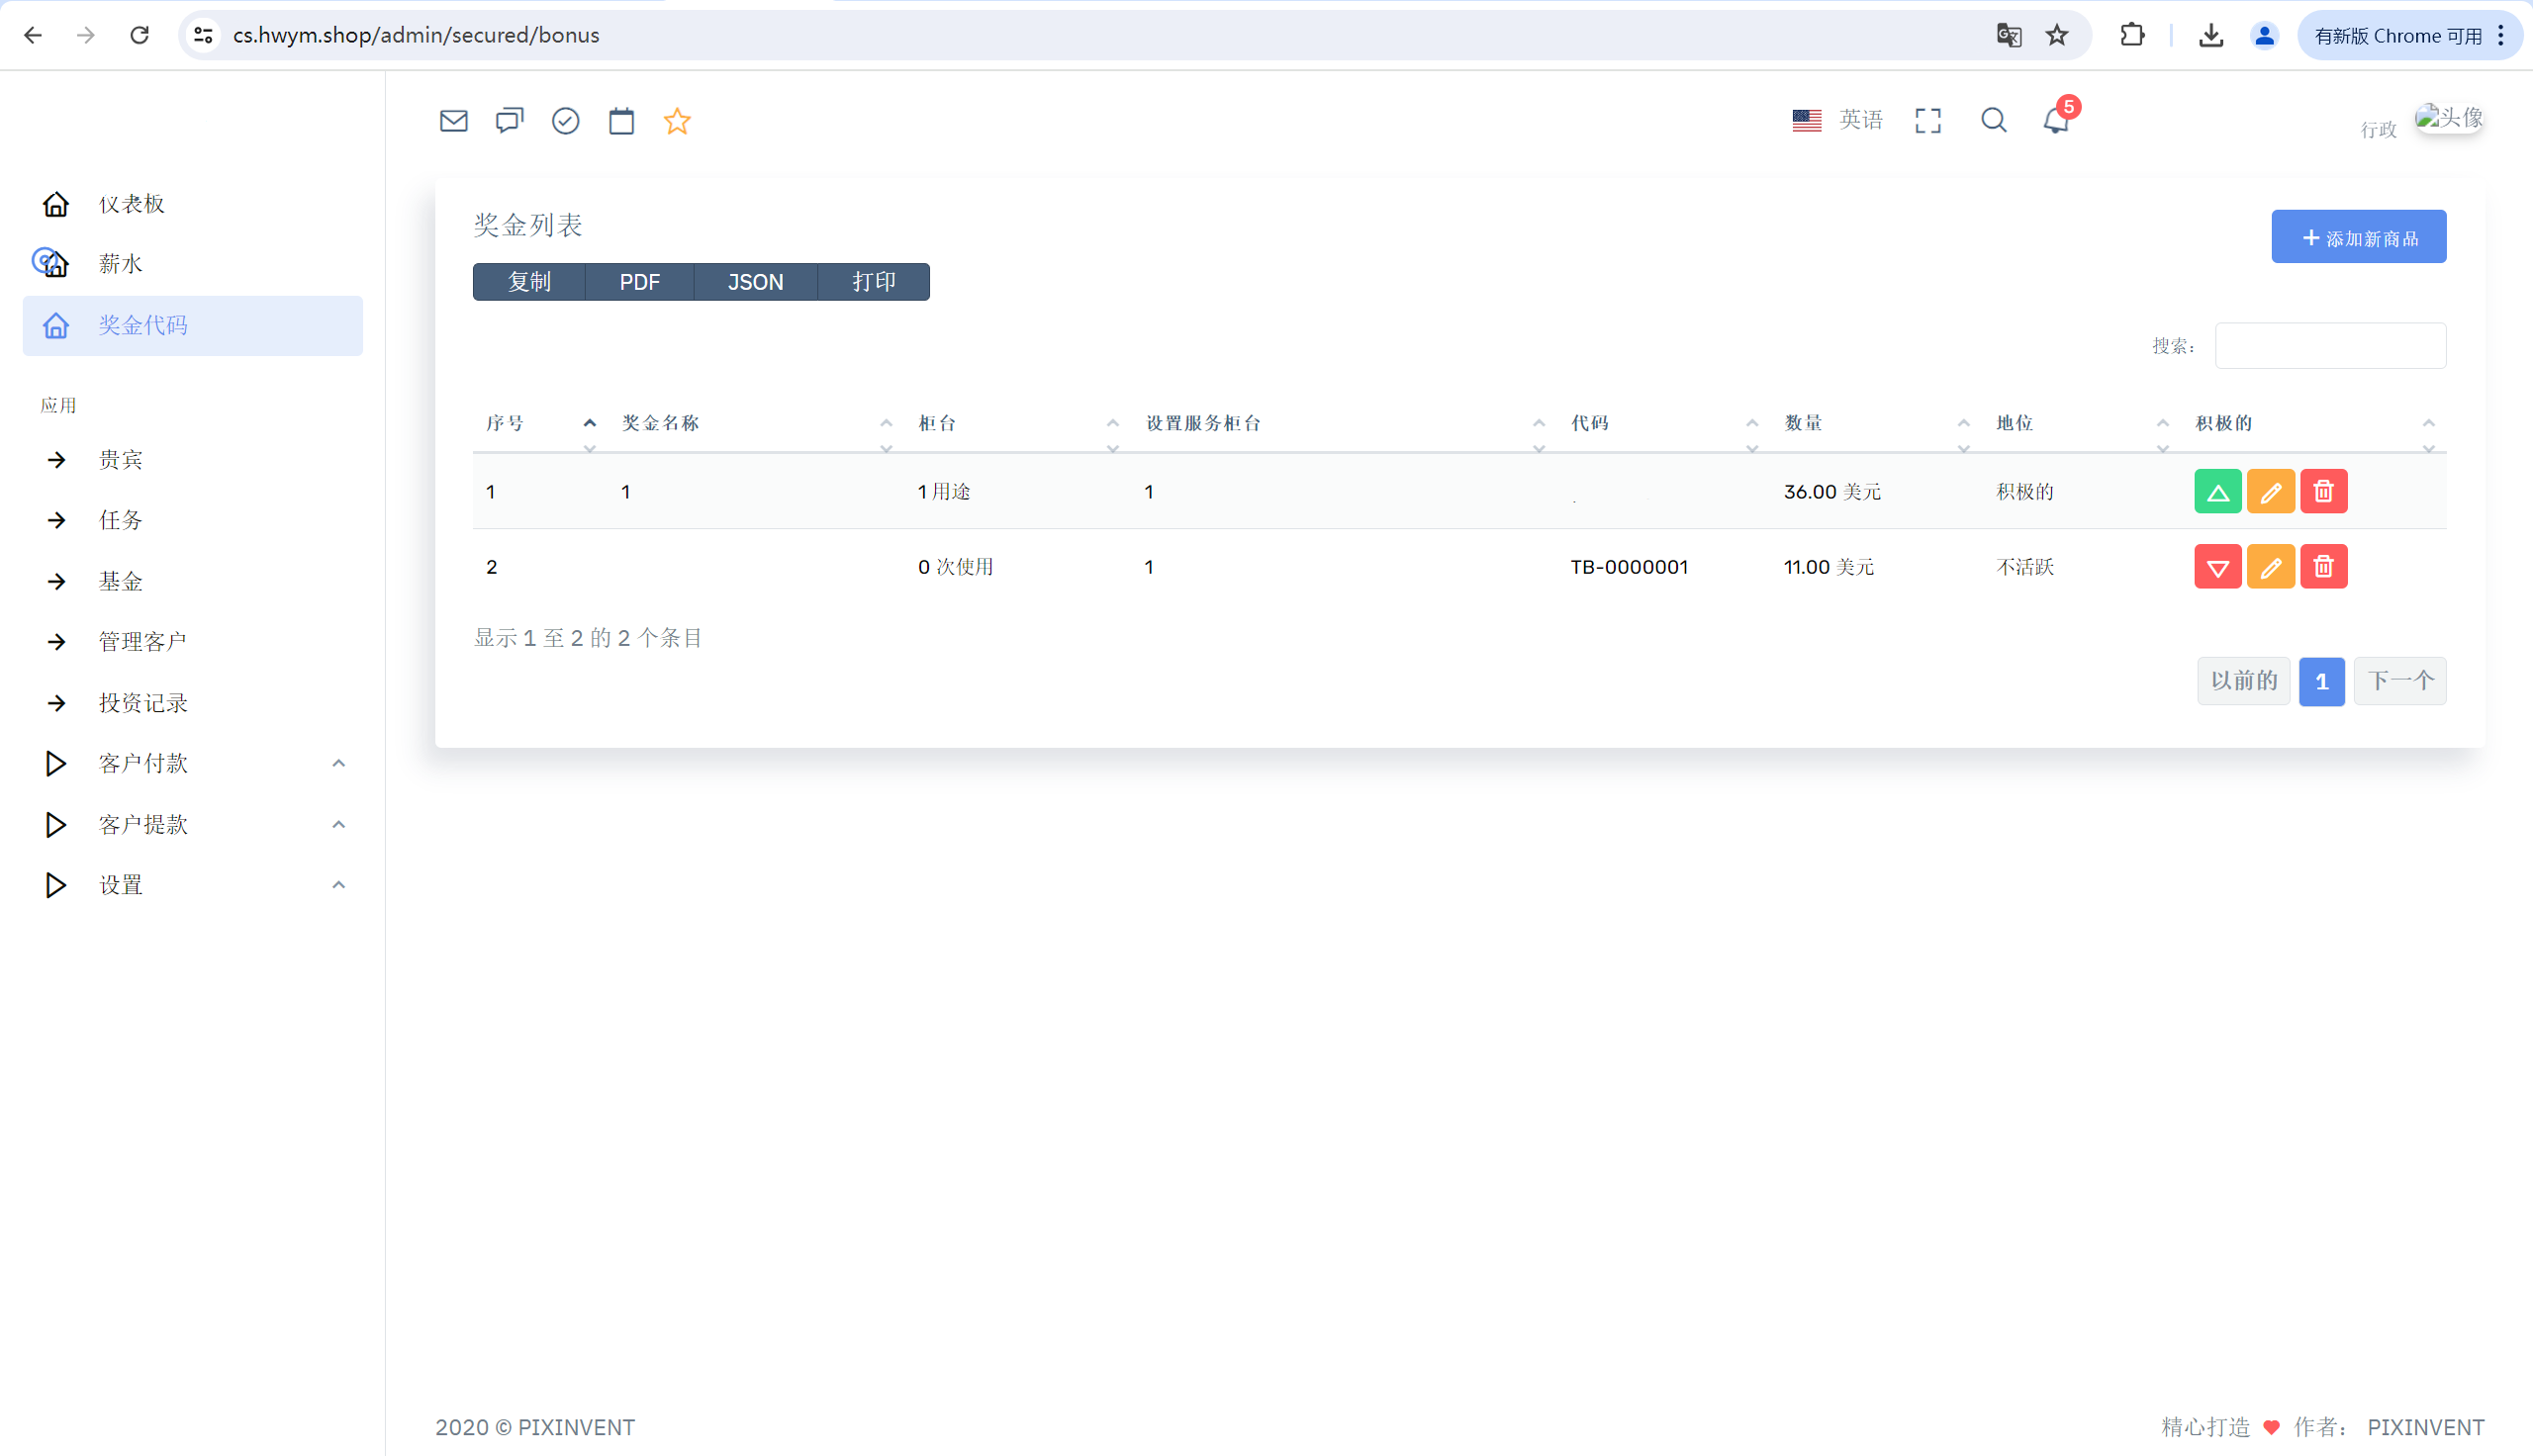Toggle fullscreen with the expand icon
The width and height of the screenshot is (2533, 1456).
pos(1927,121)
